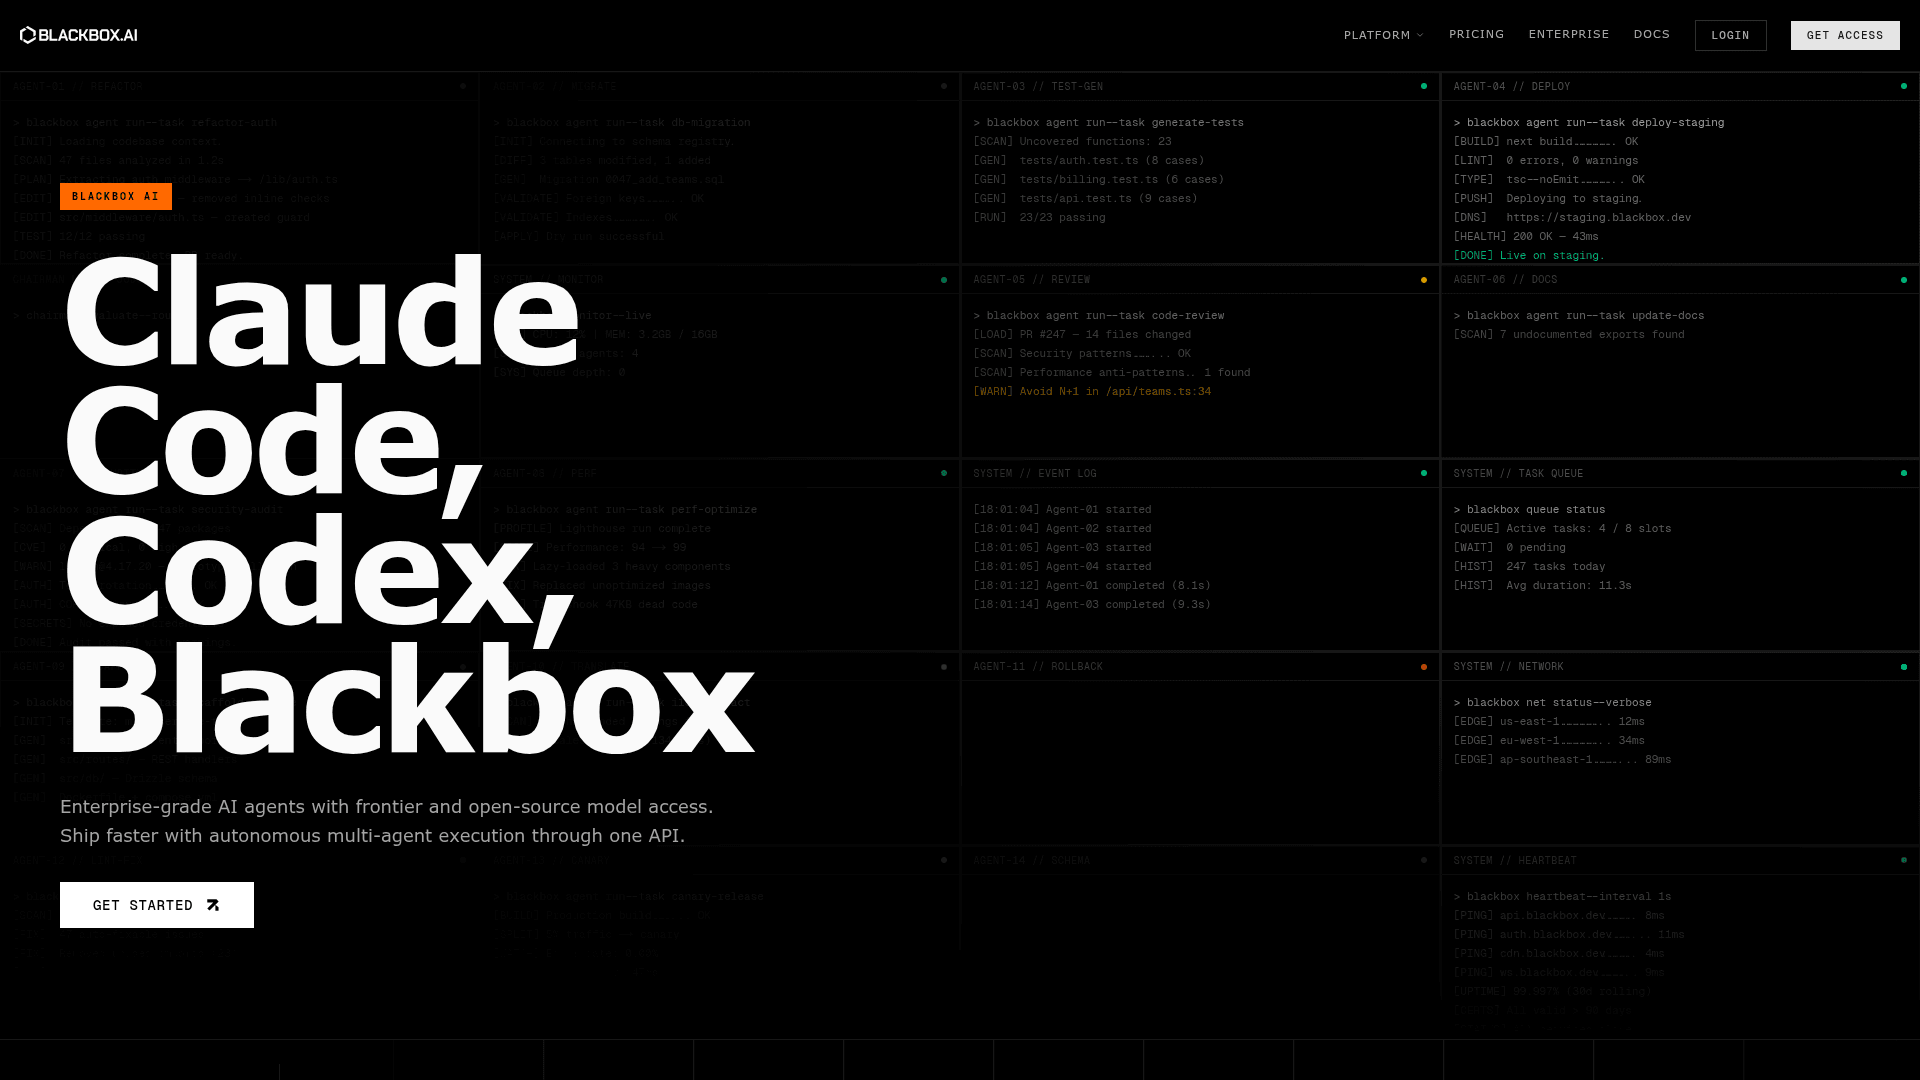The height and width of the screenshot is (1080, 1920).
Task: Click the 'ap-southeast-1' 89ms line
Action: coord(1562,759)
